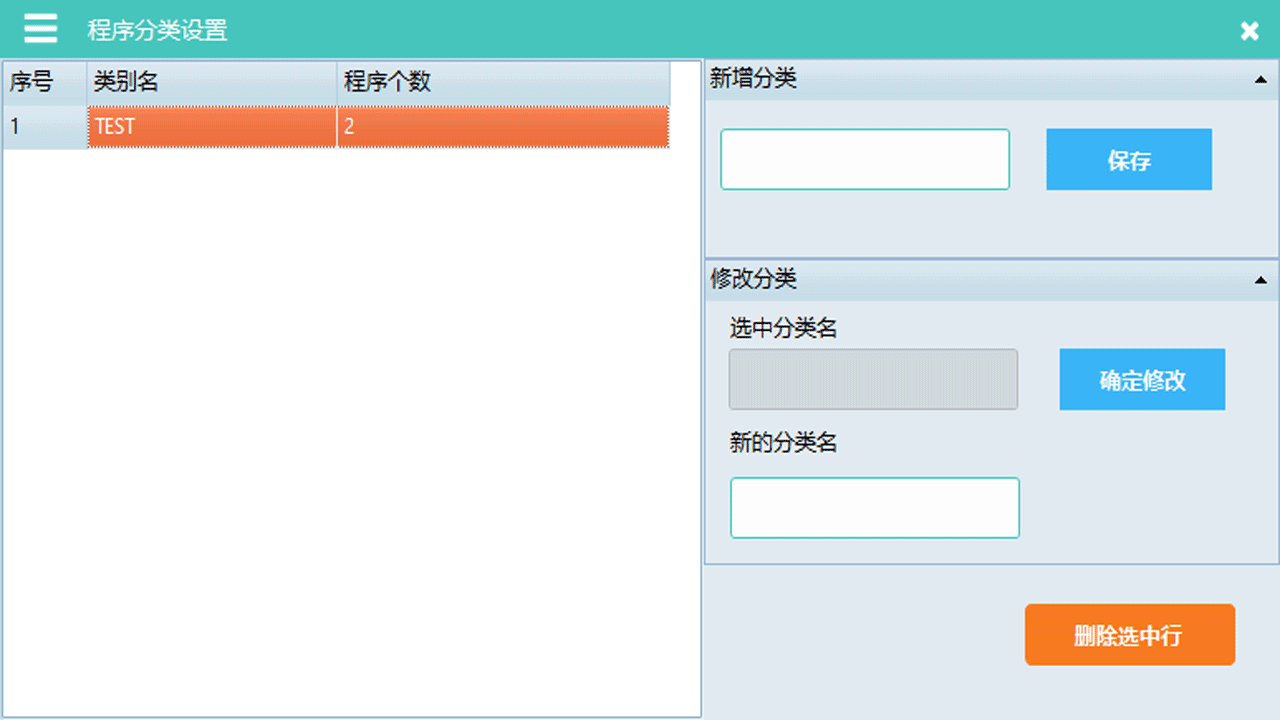1280x720 pixels.
Task: Click the close icon in title bar
Action: coord(1249,30)
